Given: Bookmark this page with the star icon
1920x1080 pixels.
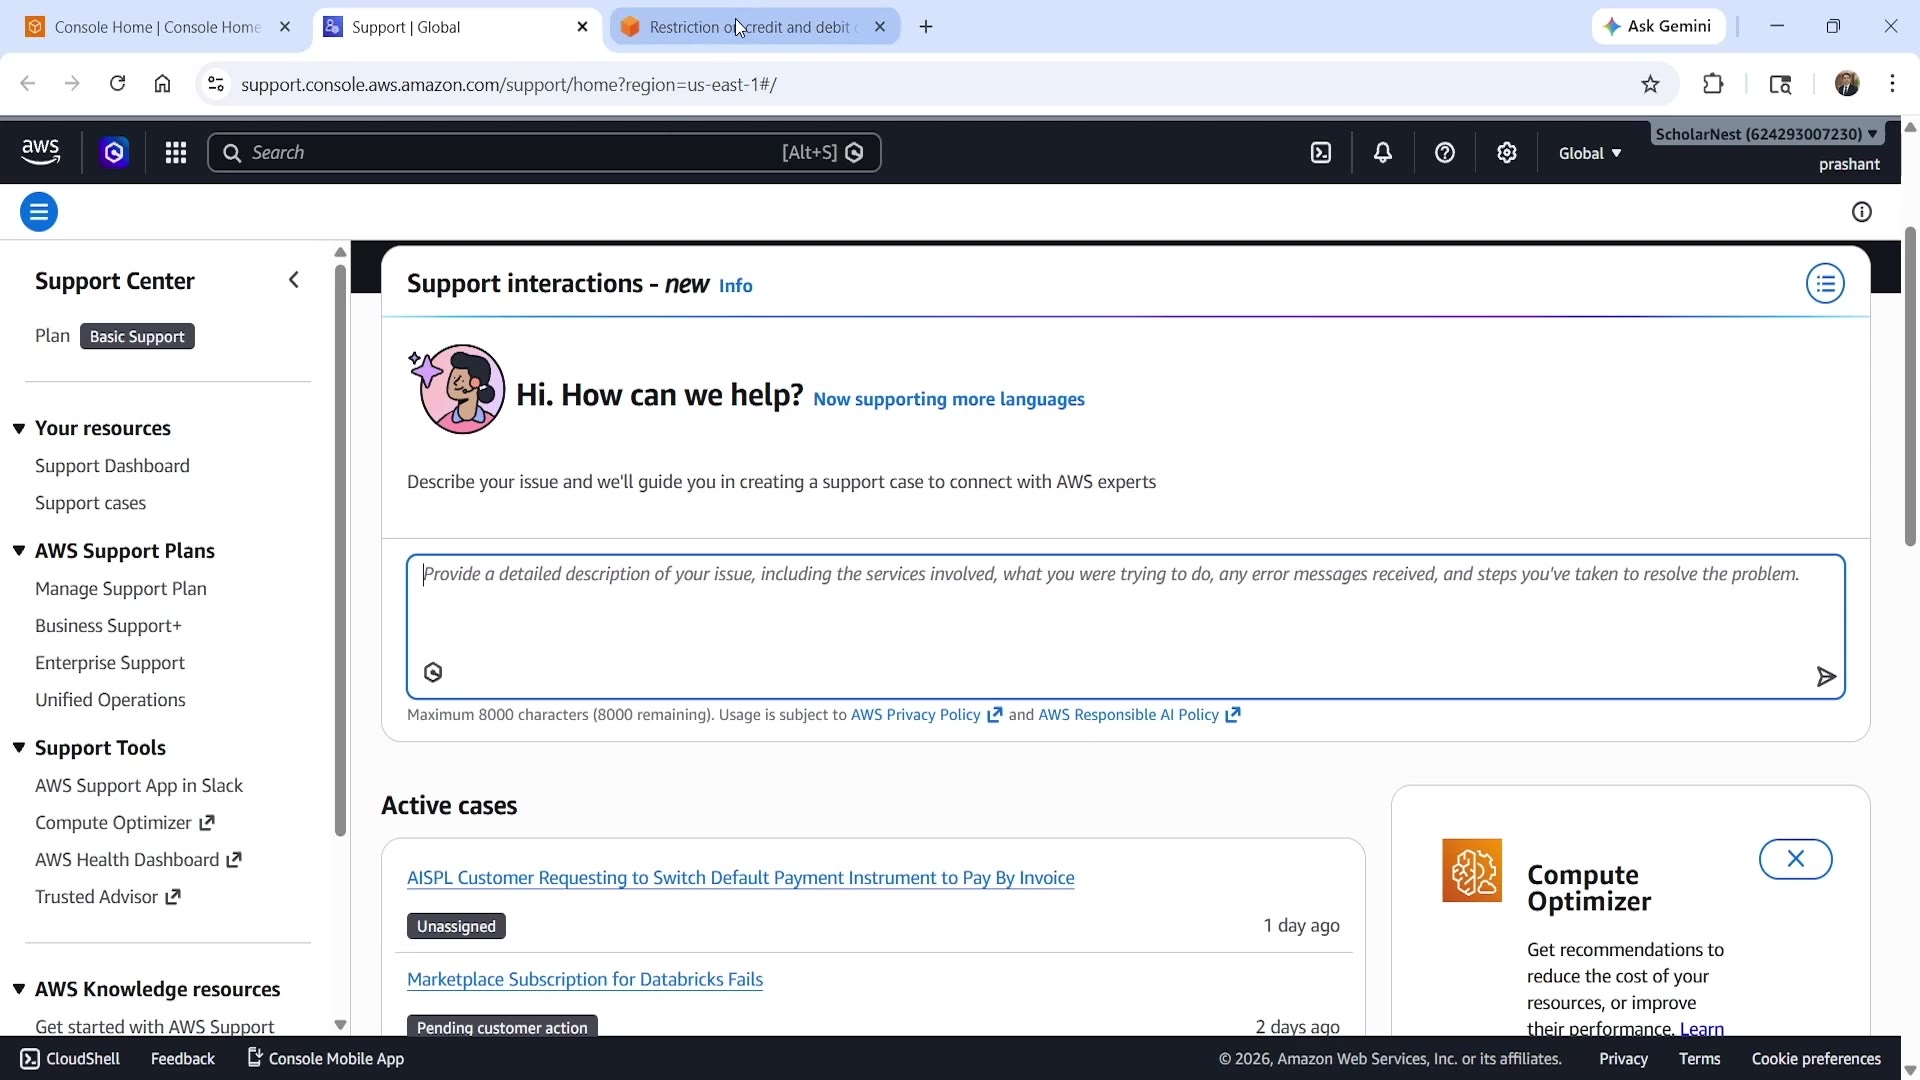Looking at the screenshot, I should point(1651,84).
